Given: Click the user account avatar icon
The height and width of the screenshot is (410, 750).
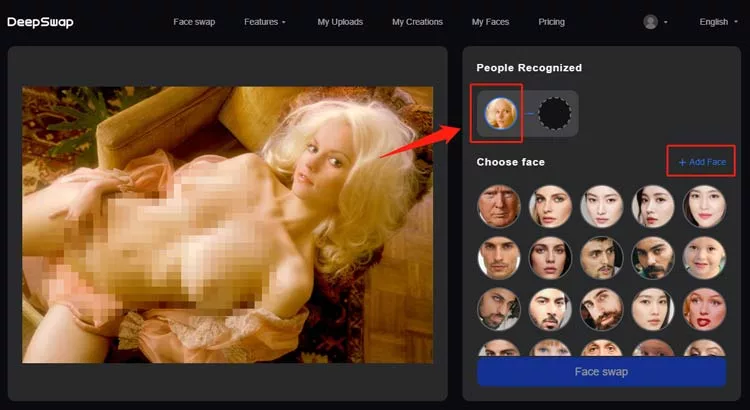Looking at the screenshot, I should pos(650,22).
